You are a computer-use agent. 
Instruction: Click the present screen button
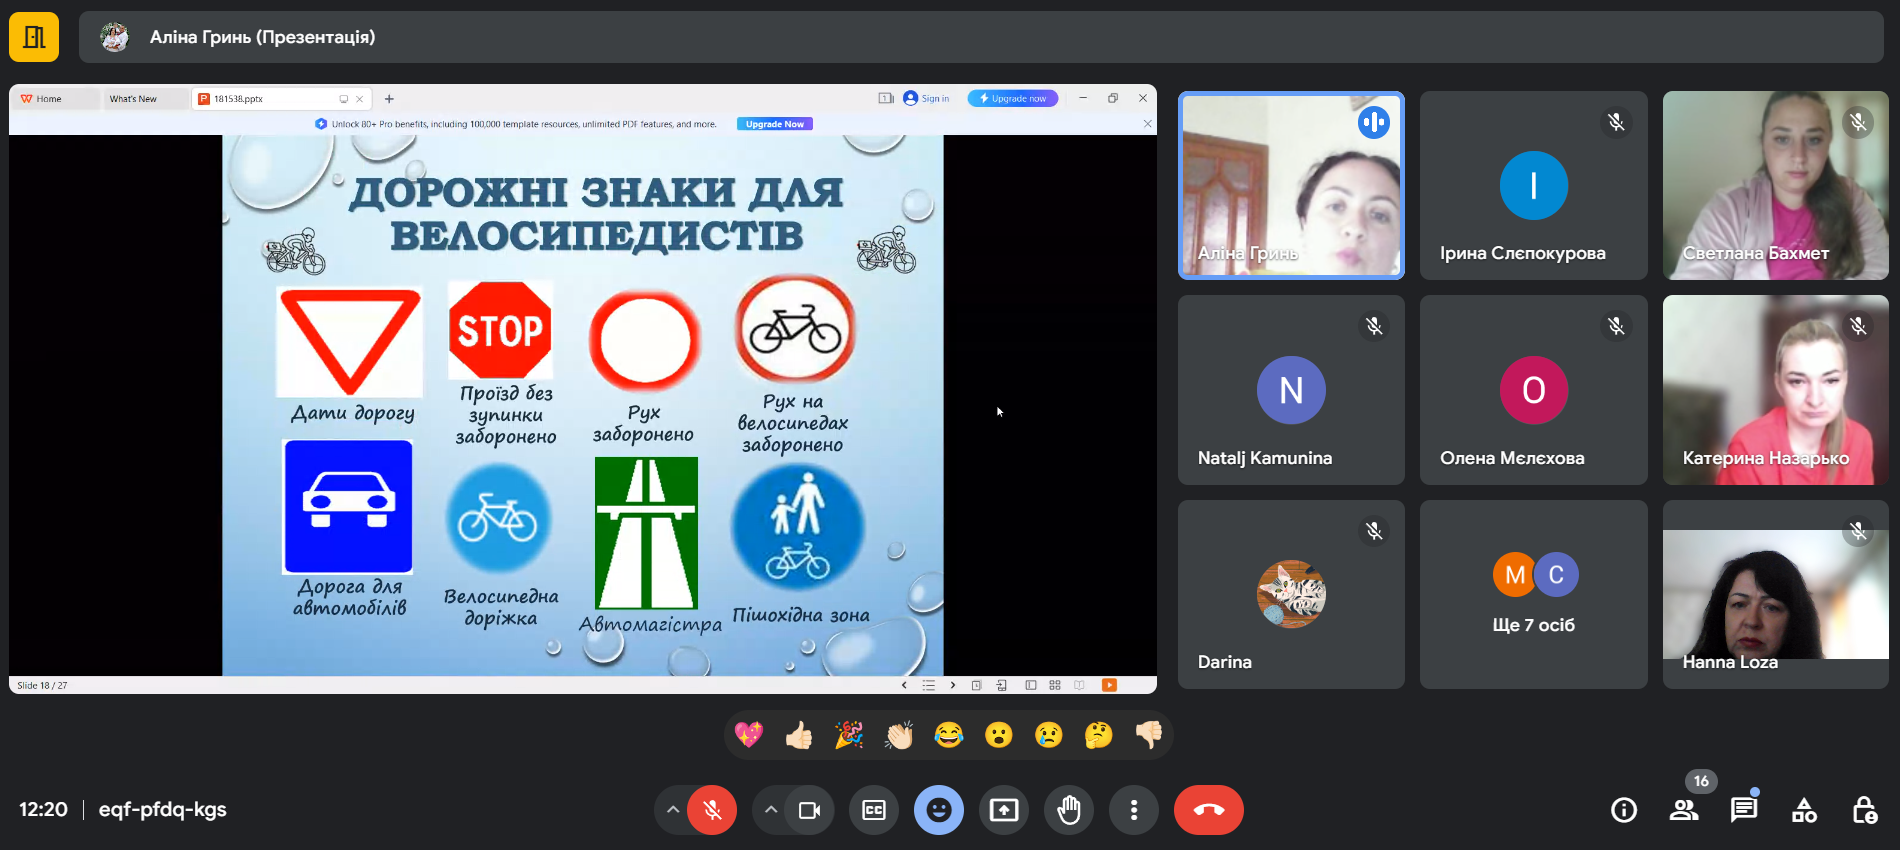(1004, 810)
